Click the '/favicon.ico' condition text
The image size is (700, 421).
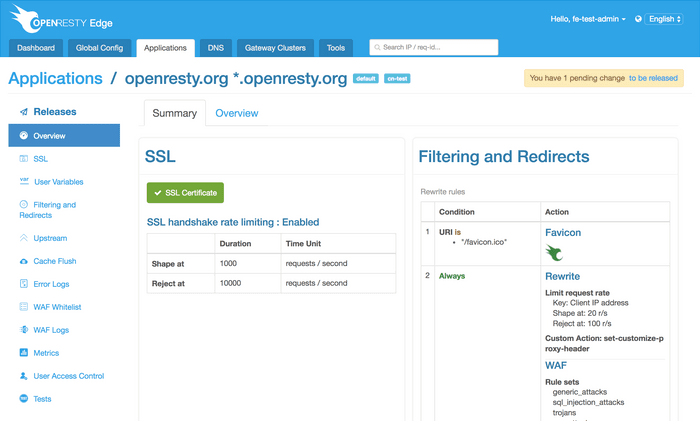point(484,242)
